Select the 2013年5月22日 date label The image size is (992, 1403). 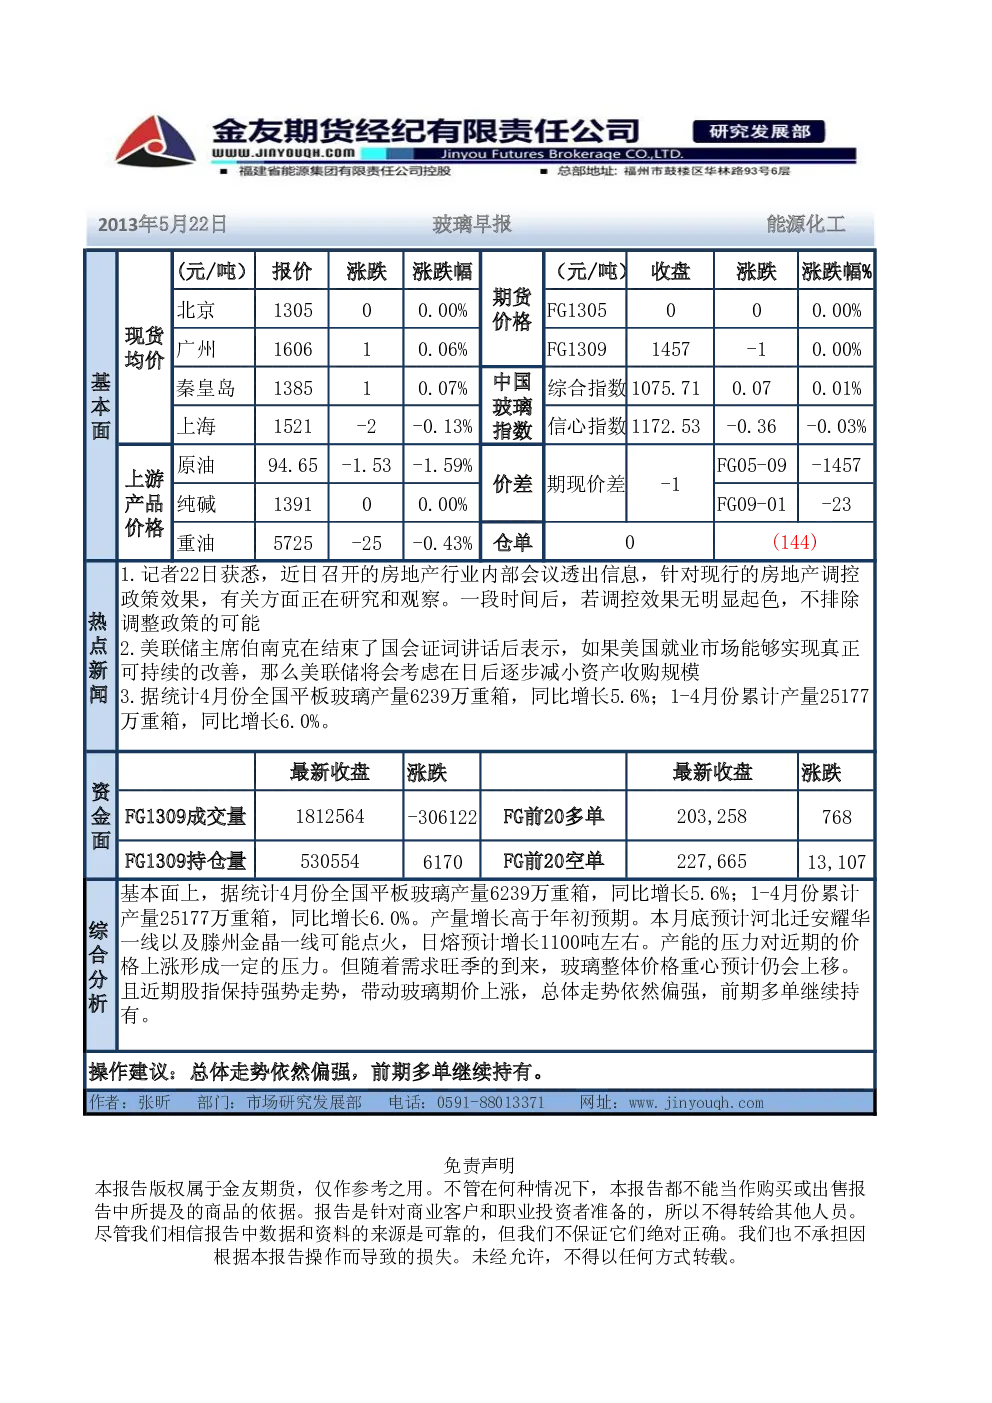coord(162,224)
